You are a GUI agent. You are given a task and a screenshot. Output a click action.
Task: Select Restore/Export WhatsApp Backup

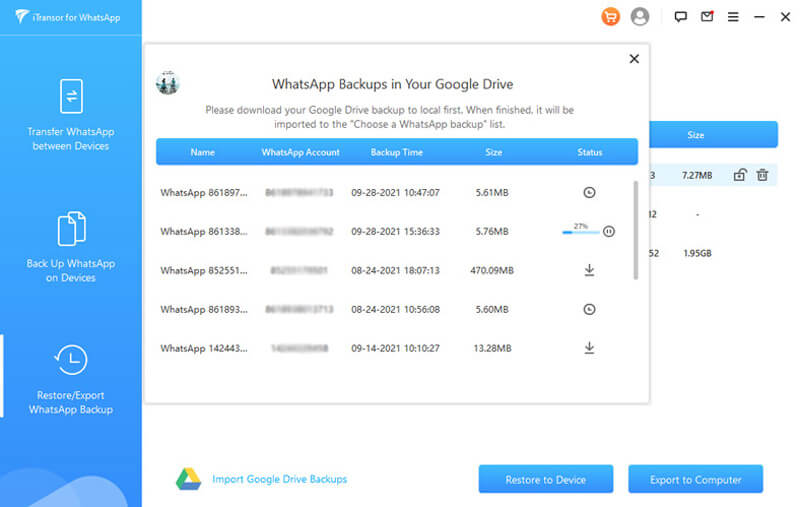click(71, 380)
